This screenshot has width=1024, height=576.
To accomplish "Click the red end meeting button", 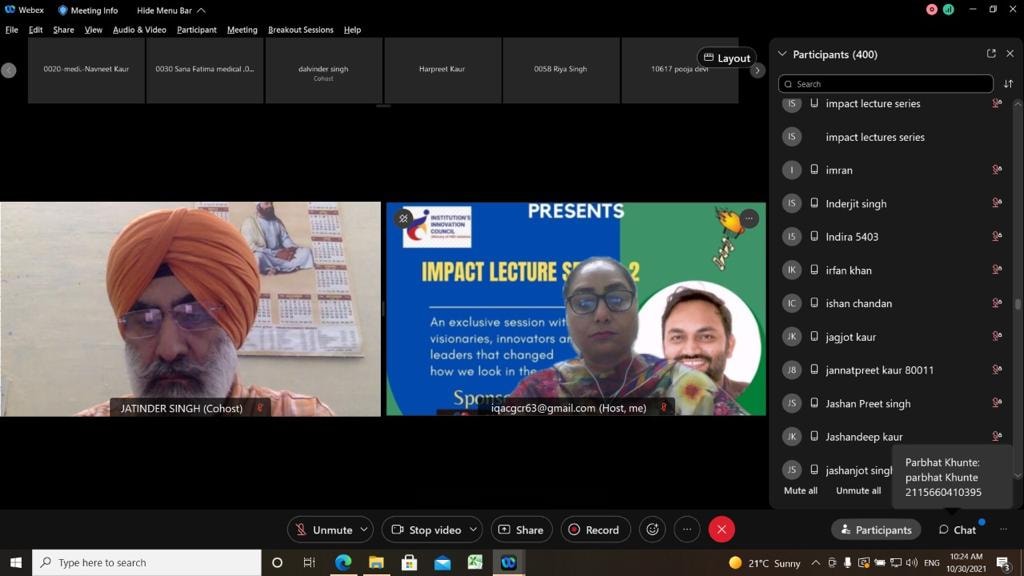I will [721, 530].
